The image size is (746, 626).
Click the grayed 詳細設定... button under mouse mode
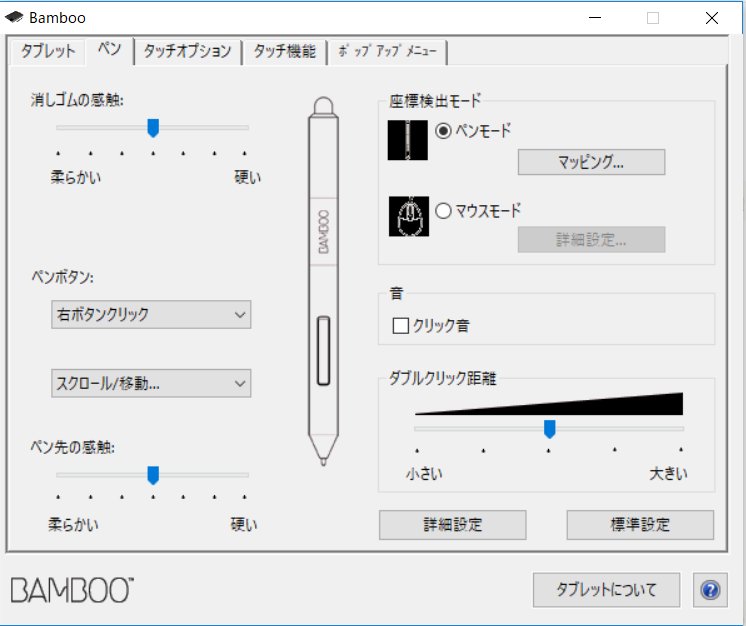click(591, 239)
